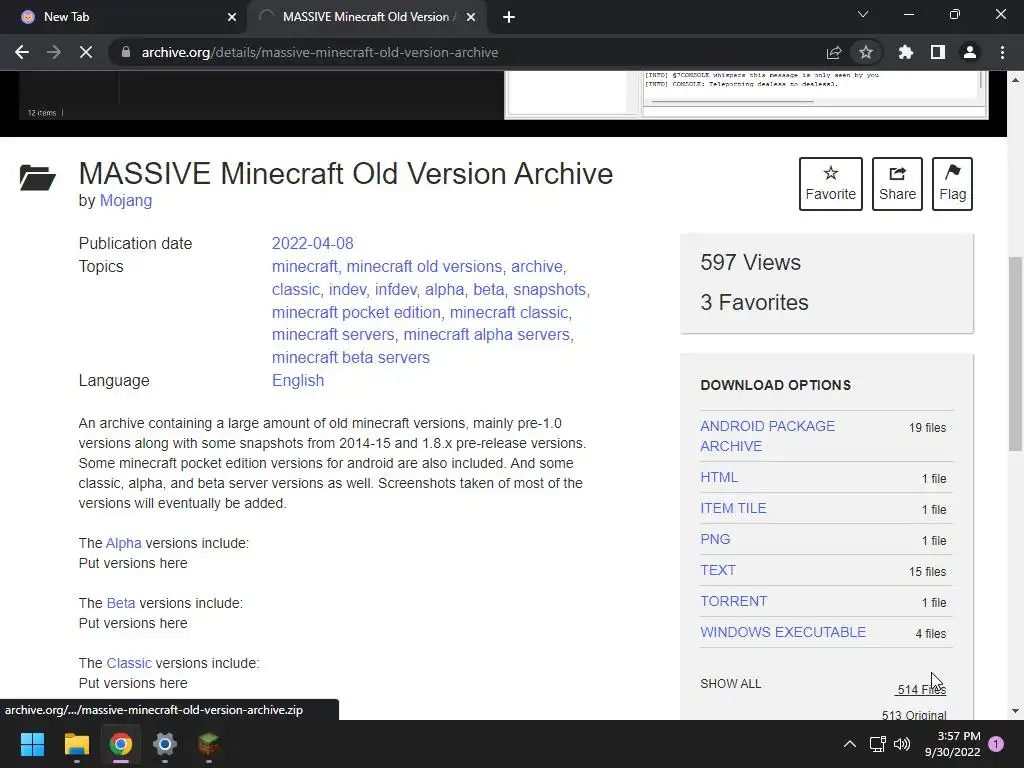Select the MASSIVE Minecraft Old Version tab
This screenshot has width=1024, height=768.
366,17
